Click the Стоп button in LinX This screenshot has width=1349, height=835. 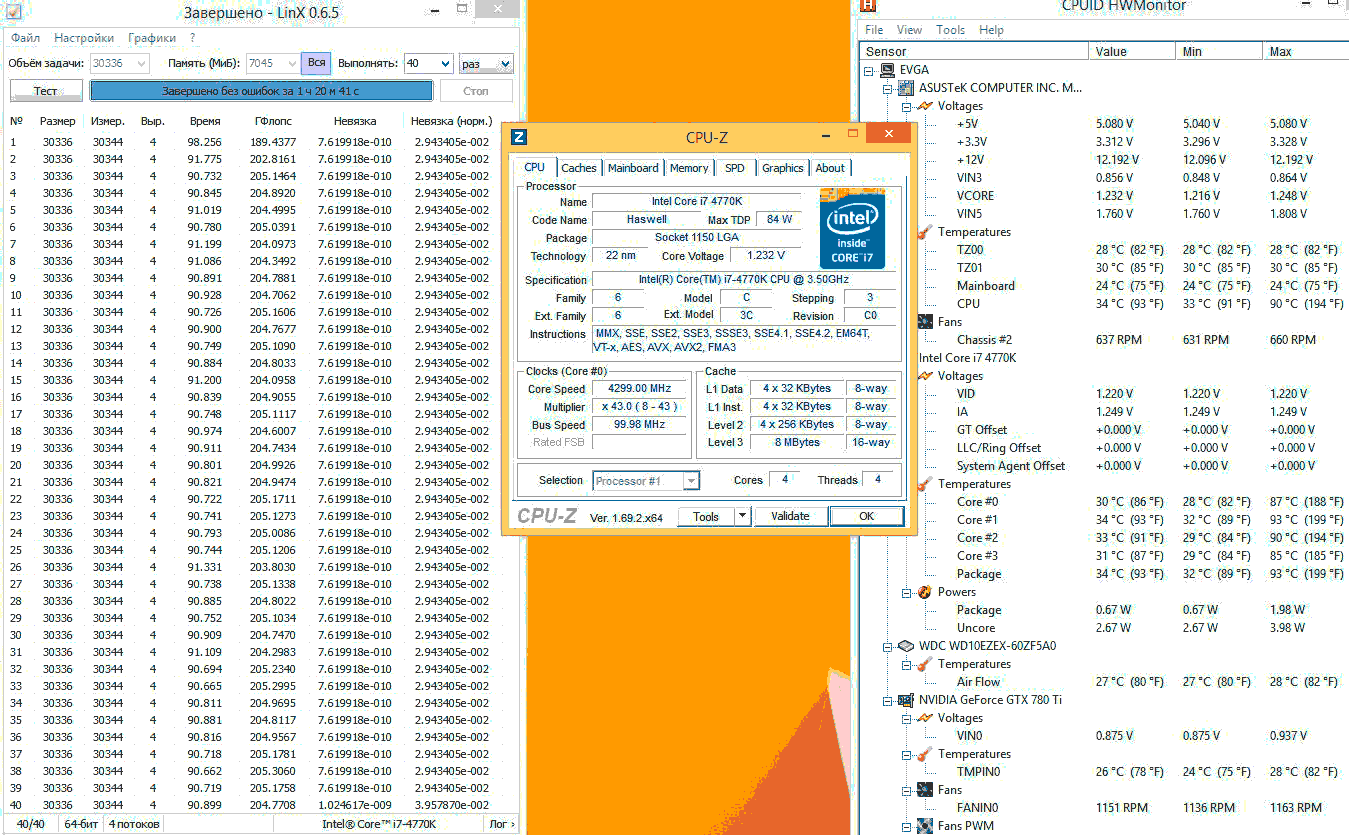476,91
